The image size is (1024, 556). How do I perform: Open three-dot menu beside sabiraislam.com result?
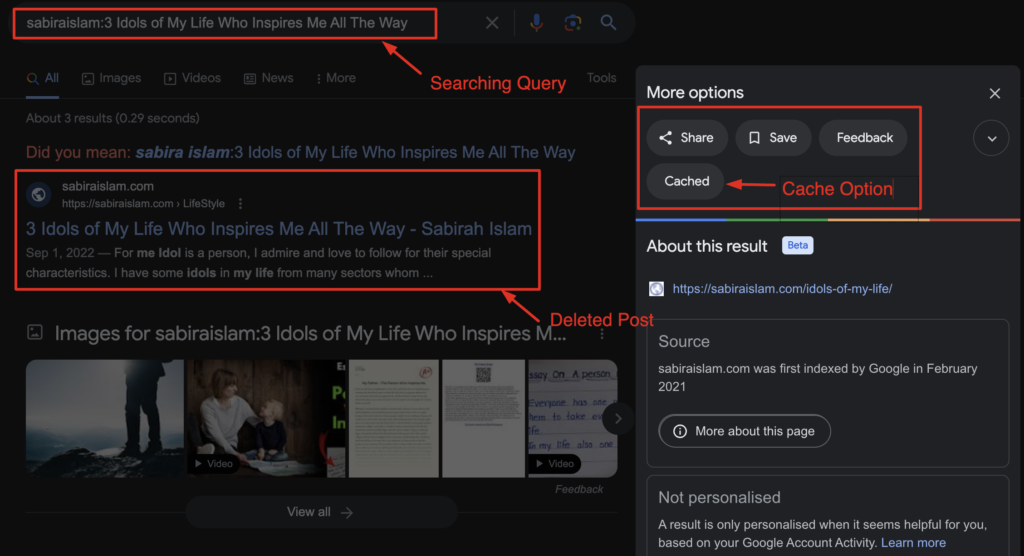click(240, 204)
